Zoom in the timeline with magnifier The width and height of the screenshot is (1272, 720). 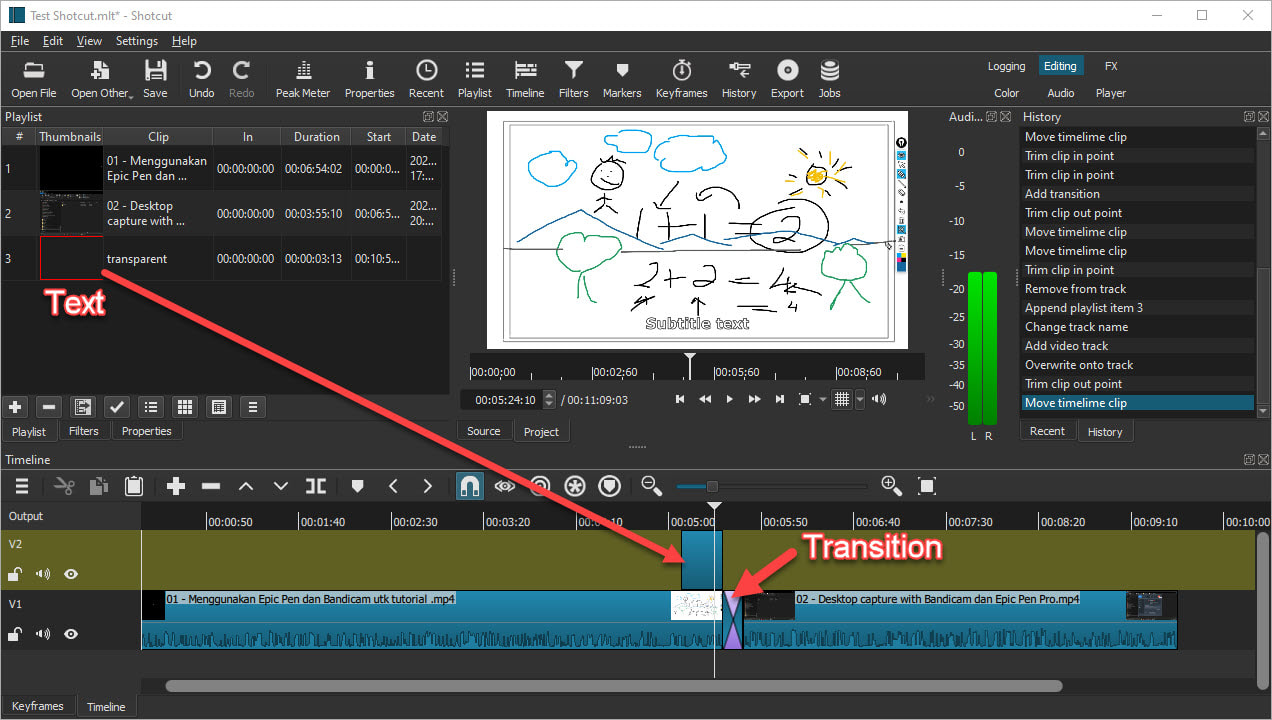(892, 486)
